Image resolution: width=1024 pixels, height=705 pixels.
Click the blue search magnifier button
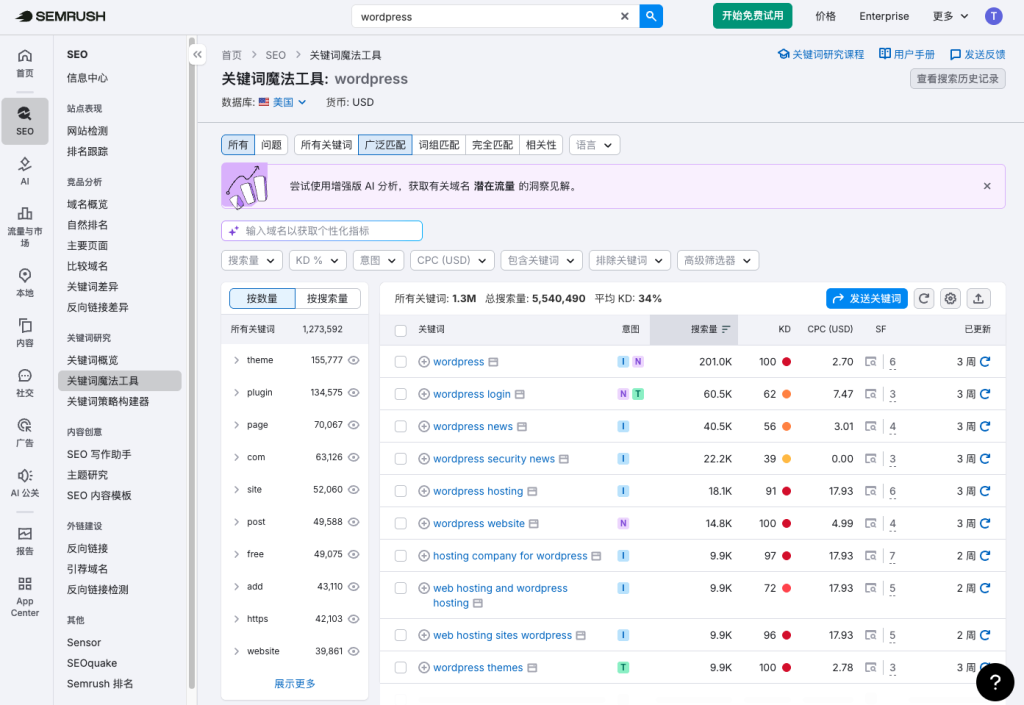651,16
